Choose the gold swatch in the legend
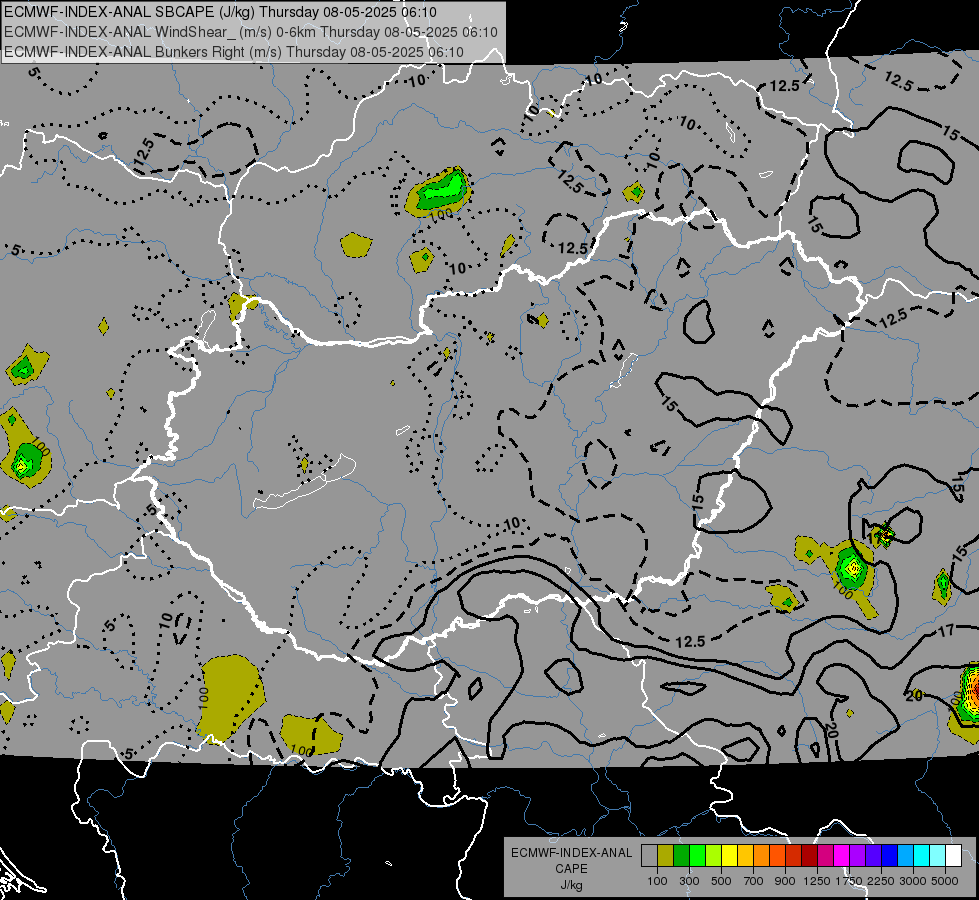This screenshot has width=979, height=900. (745, 855)
